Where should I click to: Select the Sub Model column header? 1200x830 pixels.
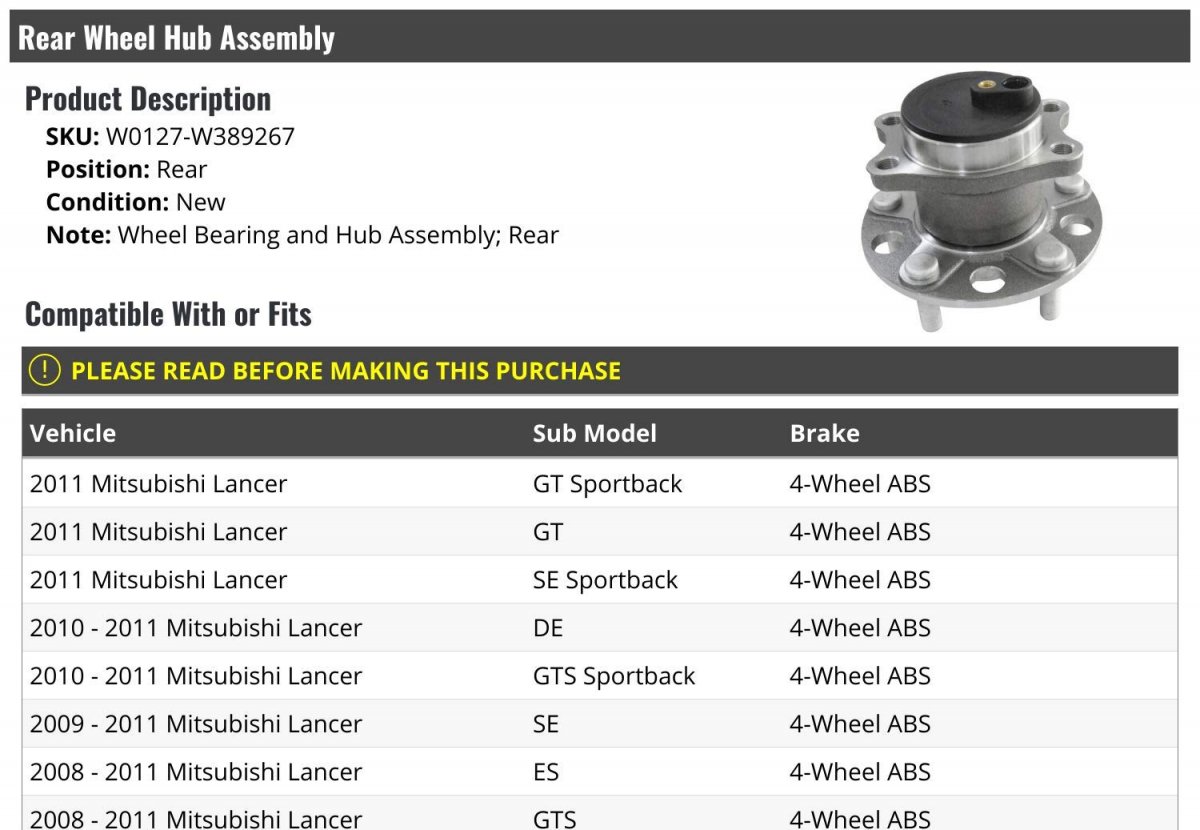tap(594, 433)
